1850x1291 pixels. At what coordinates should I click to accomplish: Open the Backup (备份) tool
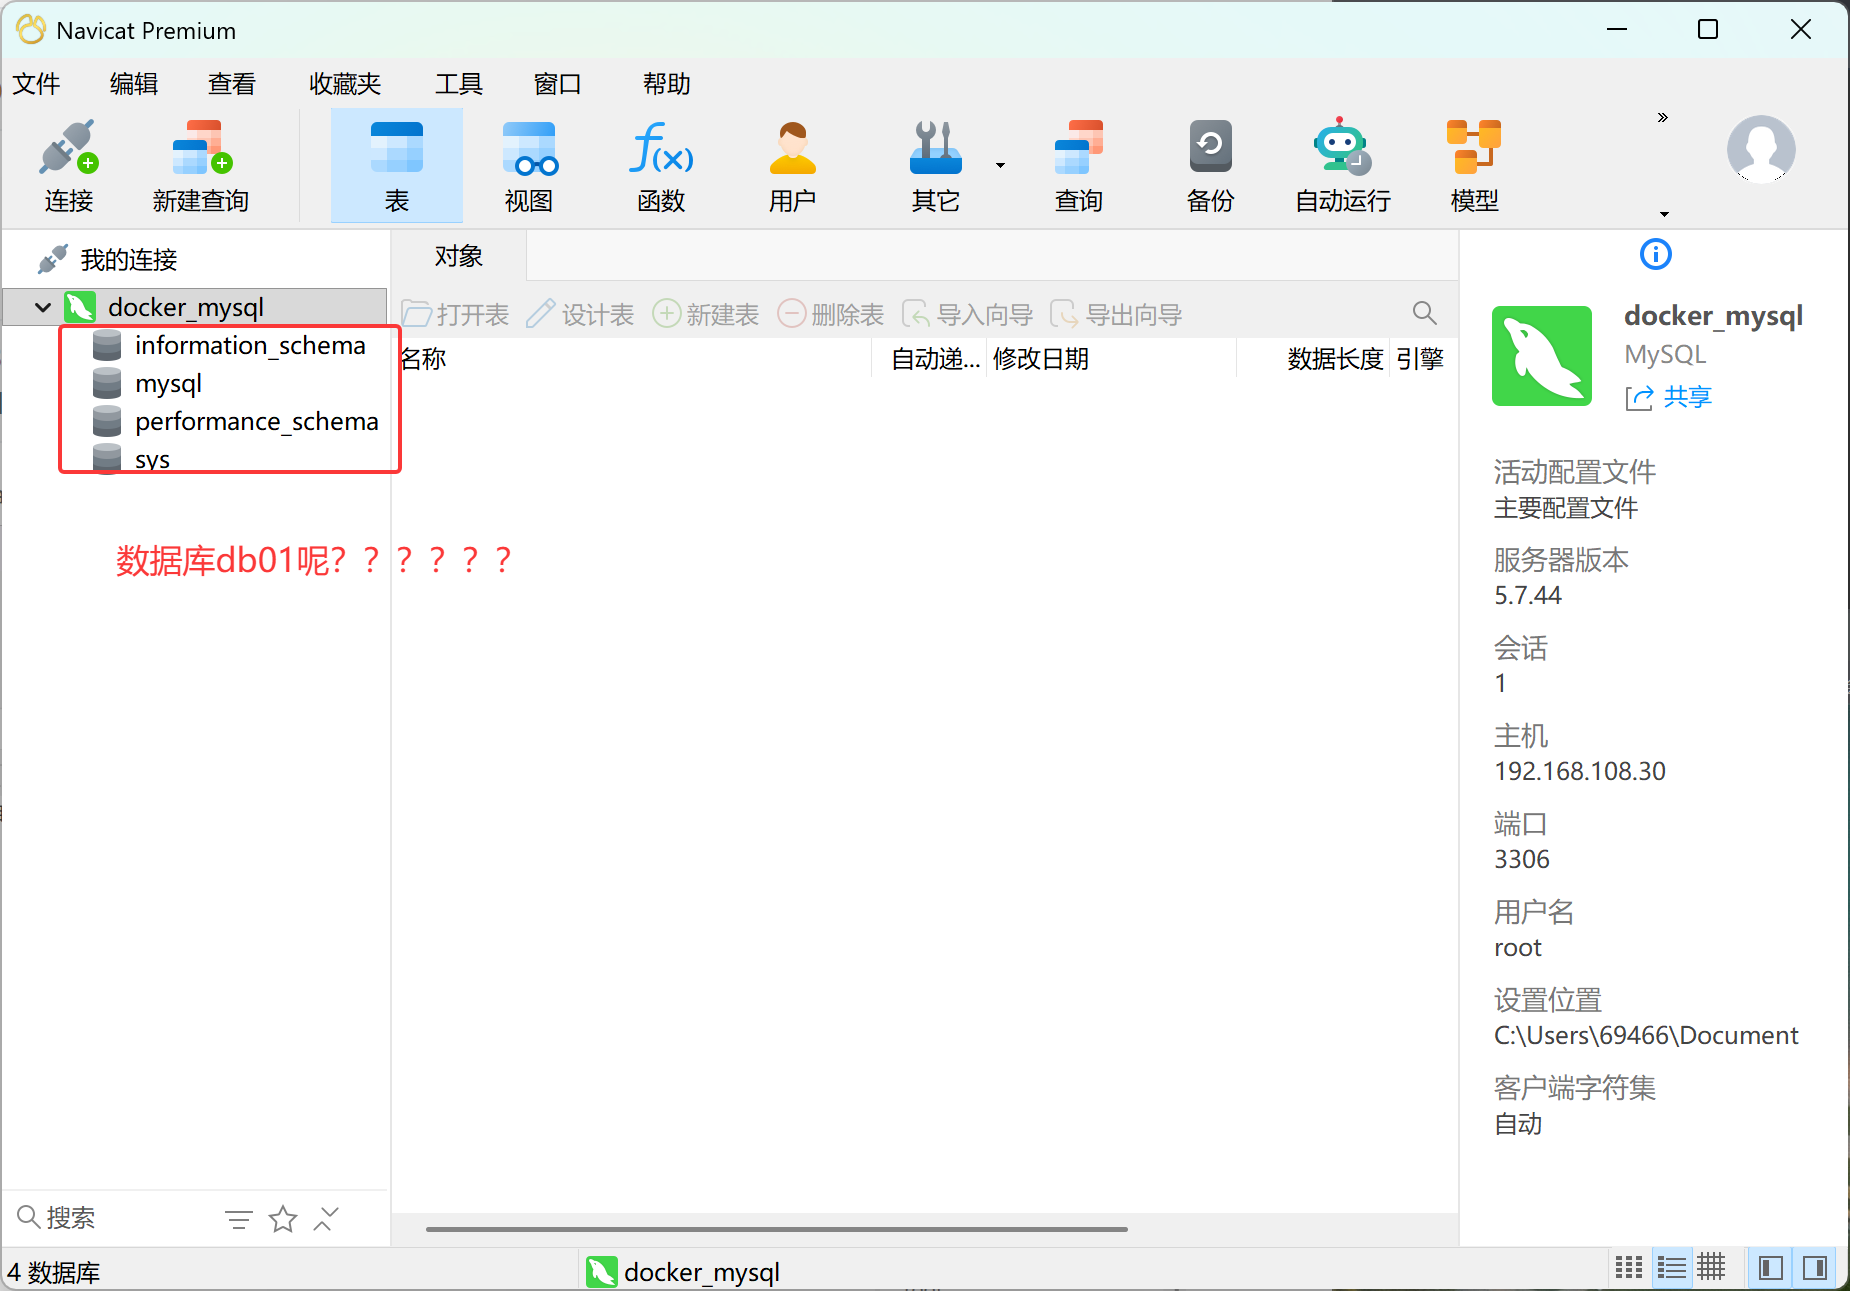click(1211, 166)
